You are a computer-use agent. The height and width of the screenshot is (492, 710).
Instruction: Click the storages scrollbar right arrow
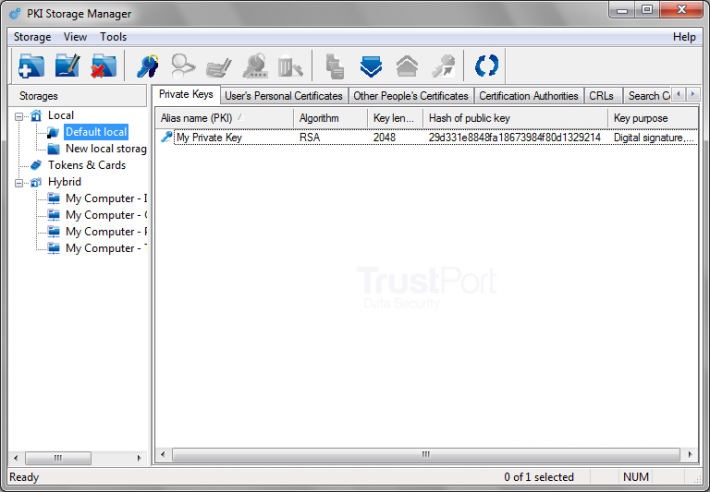coord(139,458)
